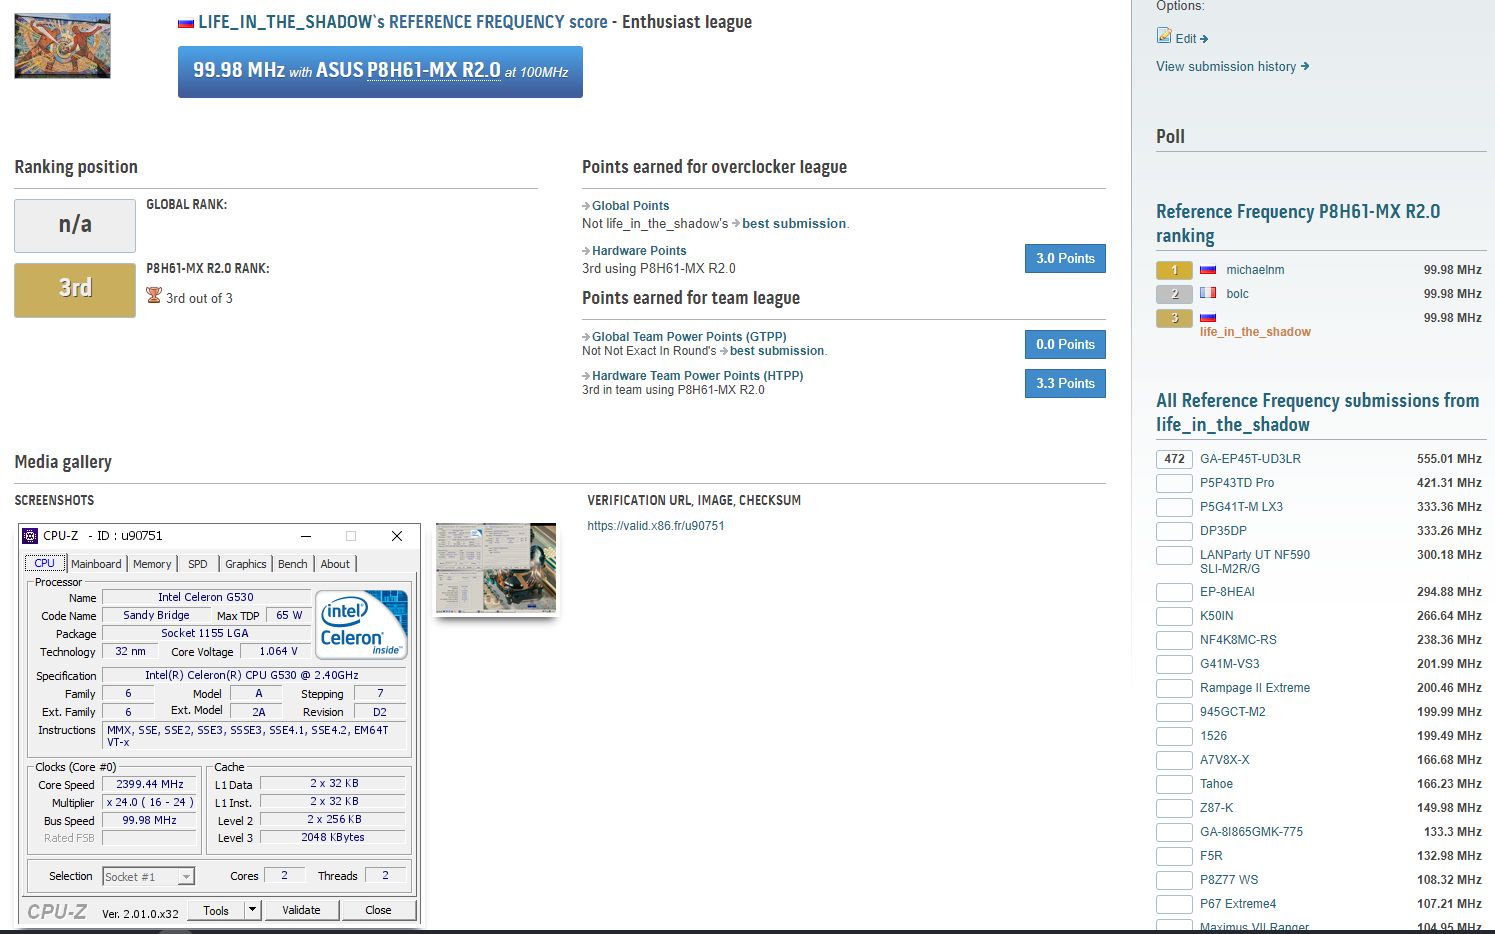Open the Memory tab in CPU-Z
This screenshot has height=934, width=1495.
(x=152, y=564)
